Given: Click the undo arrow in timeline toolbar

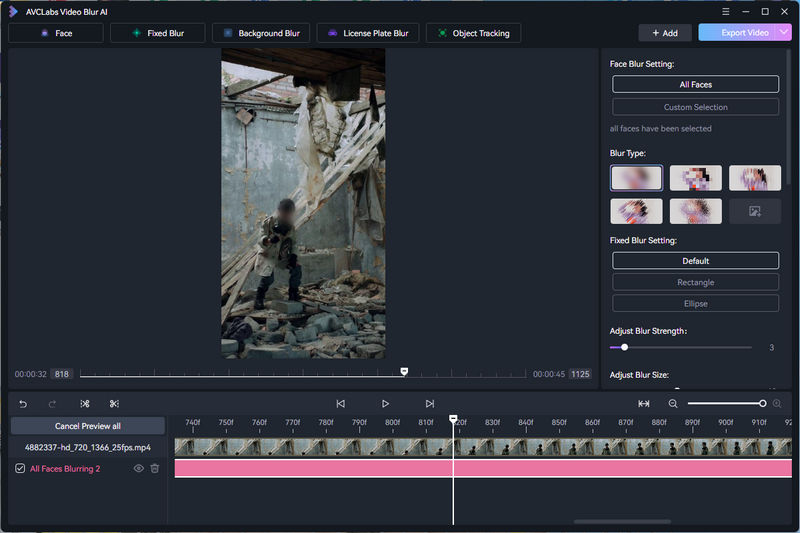Looking at the screenshot, I should point(24,404).
